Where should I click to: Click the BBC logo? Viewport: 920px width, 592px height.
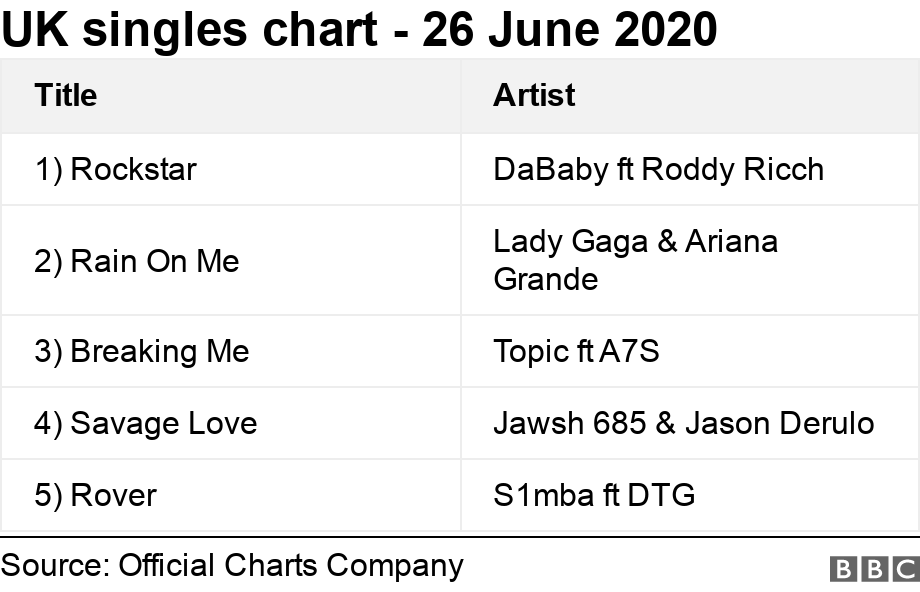coord(874,569)
